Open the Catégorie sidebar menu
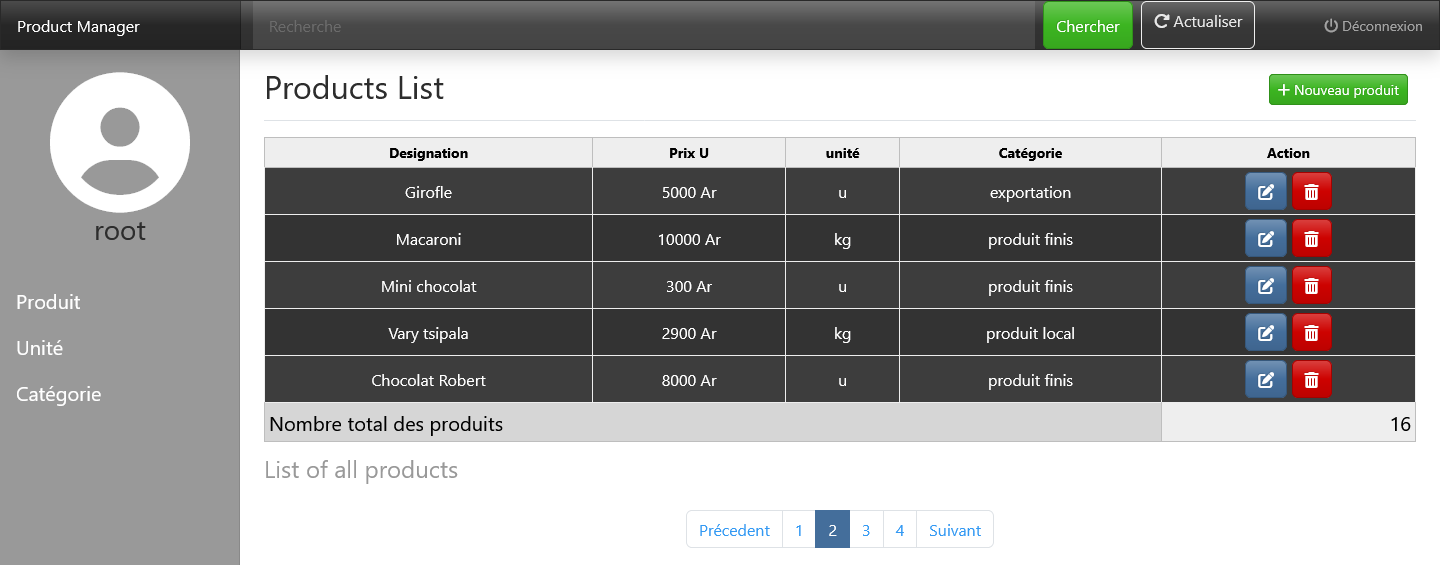This screenshot has width=1440, height=565. click(59, 394)
